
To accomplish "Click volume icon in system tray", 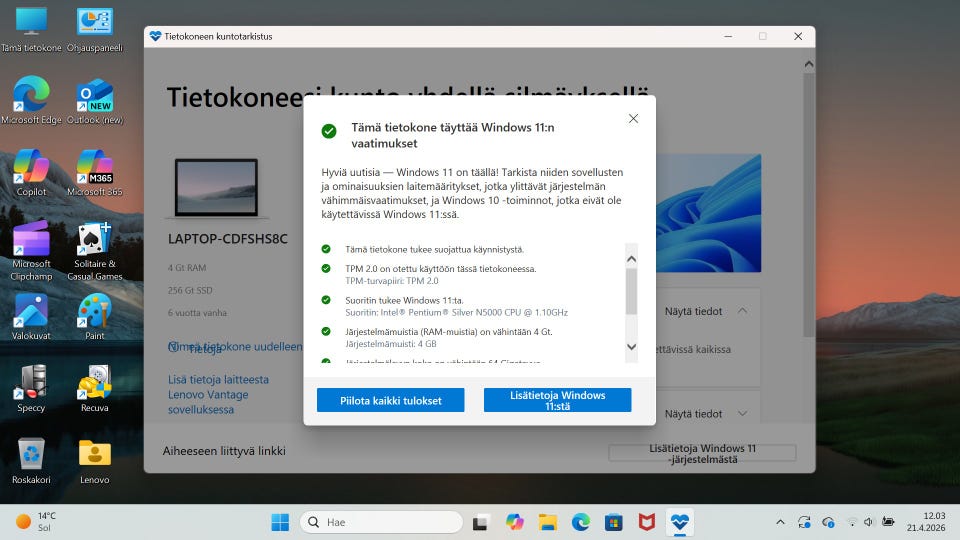I will point(868,522).
